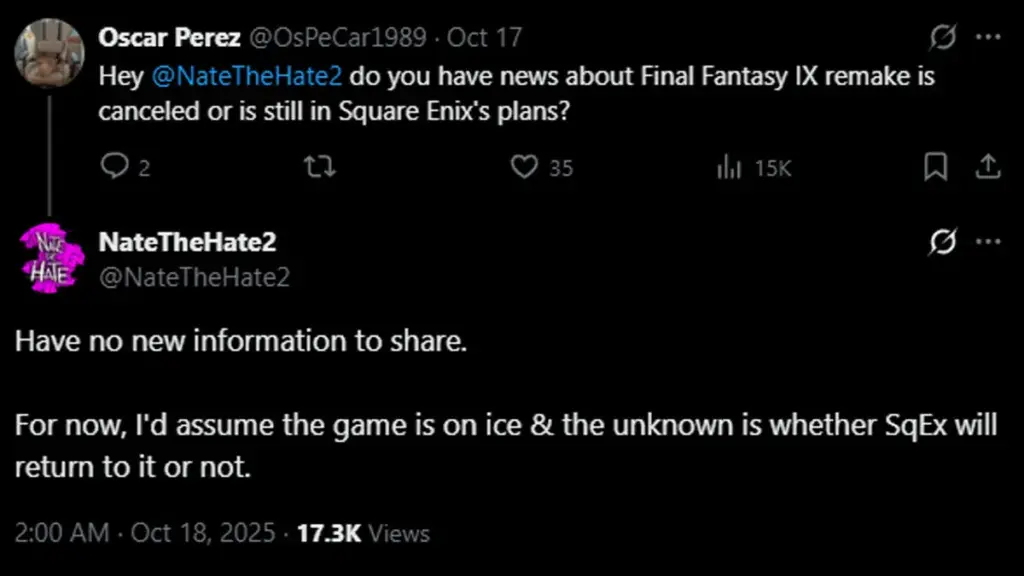Click the Grok icon on Oscar Perez's tweet
Screen dimensions: 1024x576
point(941,39)
